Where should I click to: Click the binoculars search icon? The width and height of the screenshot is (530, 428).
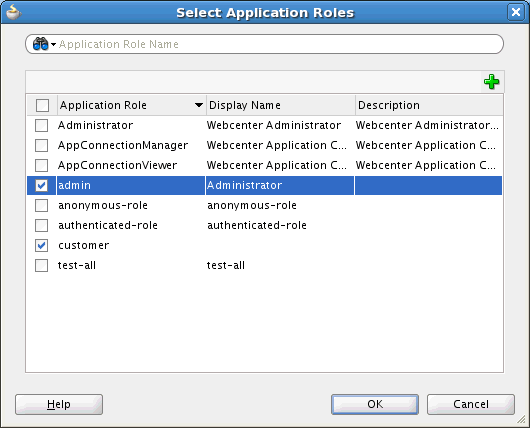(40, 44)
